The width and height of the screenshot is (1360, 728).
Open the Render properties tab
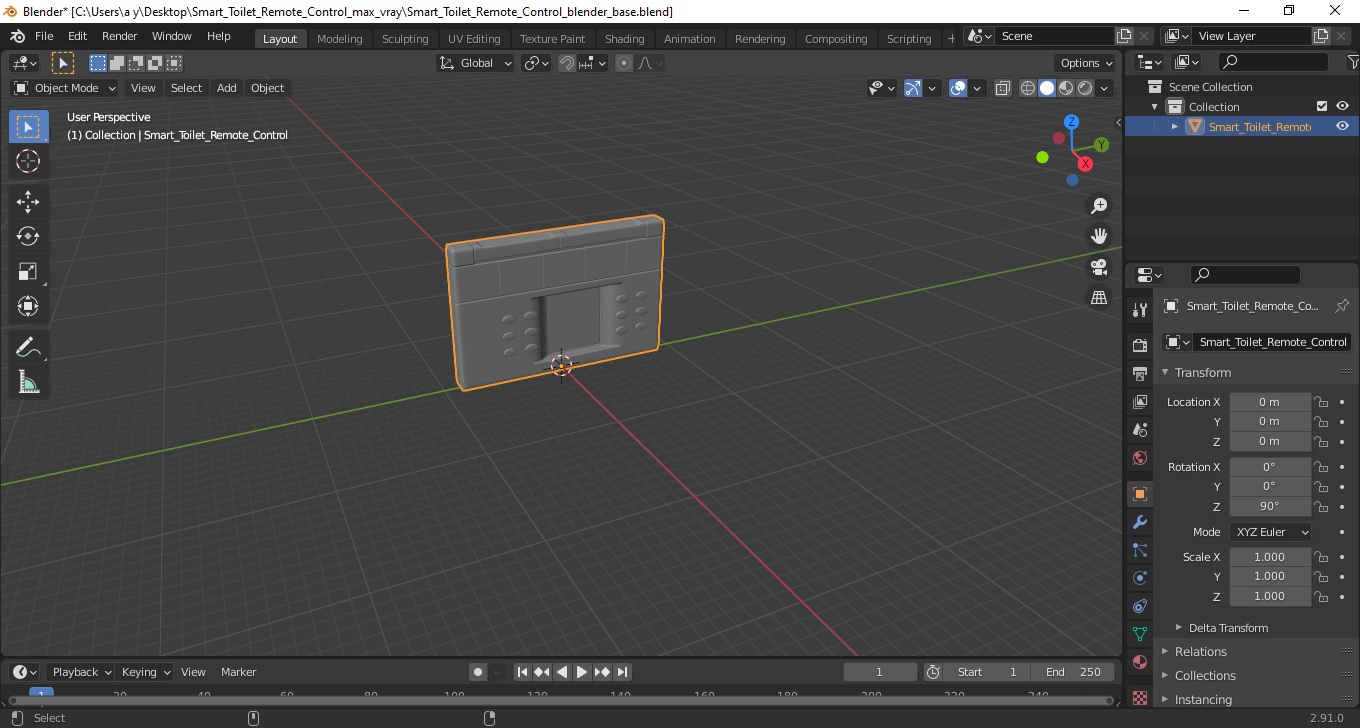point(1139,345)
